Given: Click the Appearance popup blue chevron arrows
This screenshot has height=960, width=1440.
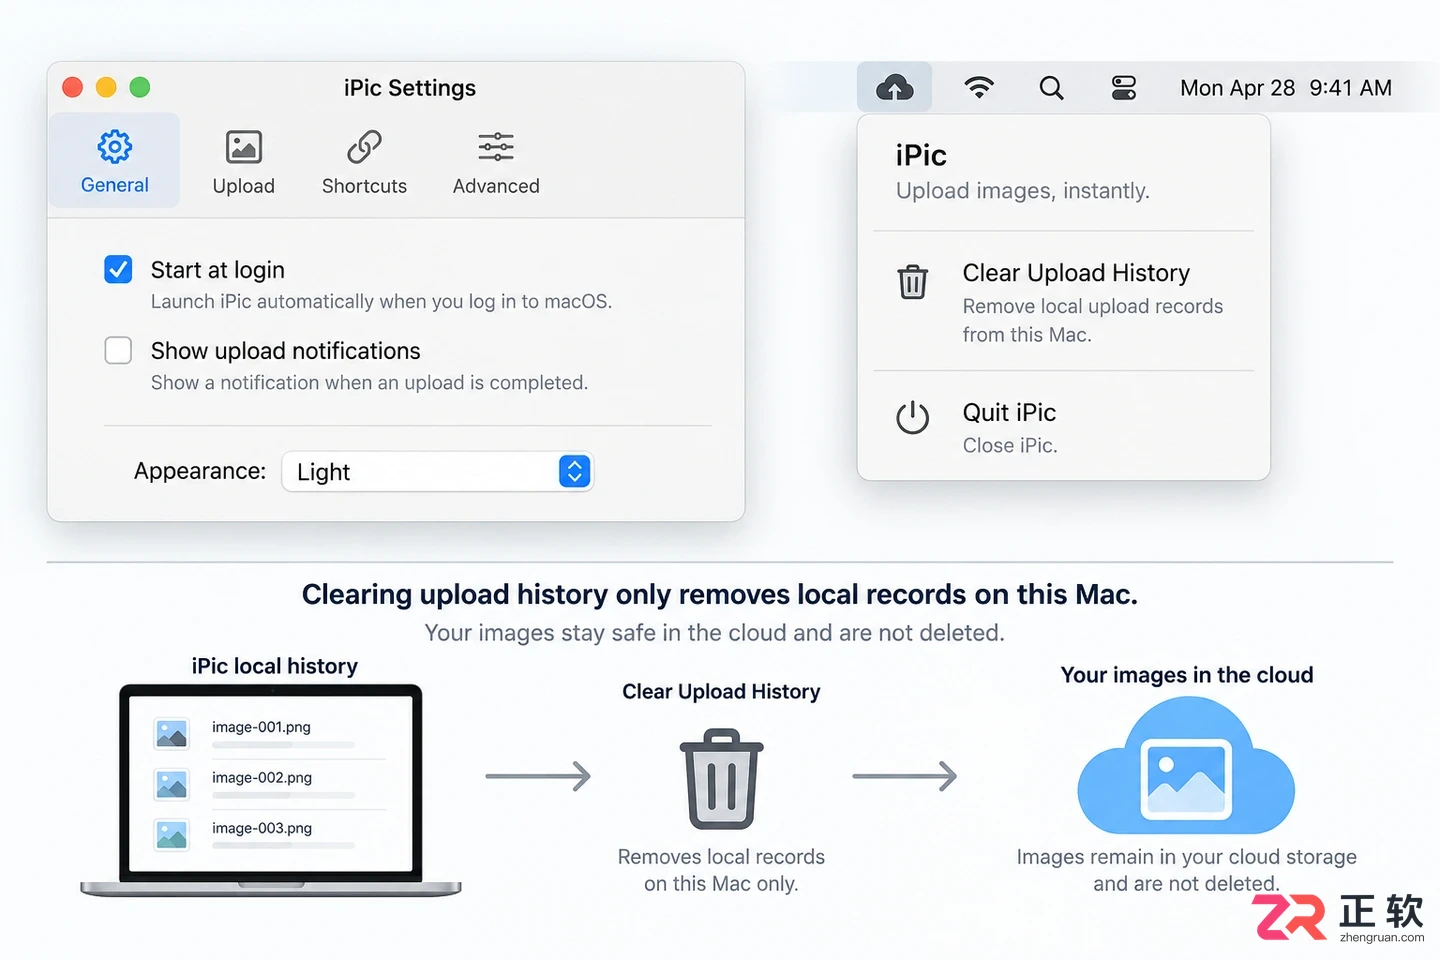Looking at the screenshot, I should tap(574, 471).
